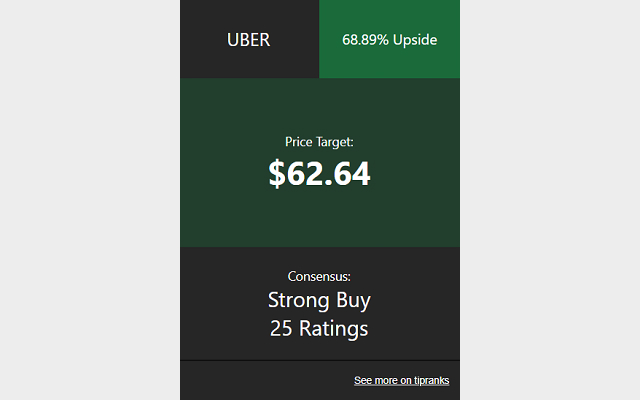Select the Price Target label

pyautogui.click(x=319, y=142)
